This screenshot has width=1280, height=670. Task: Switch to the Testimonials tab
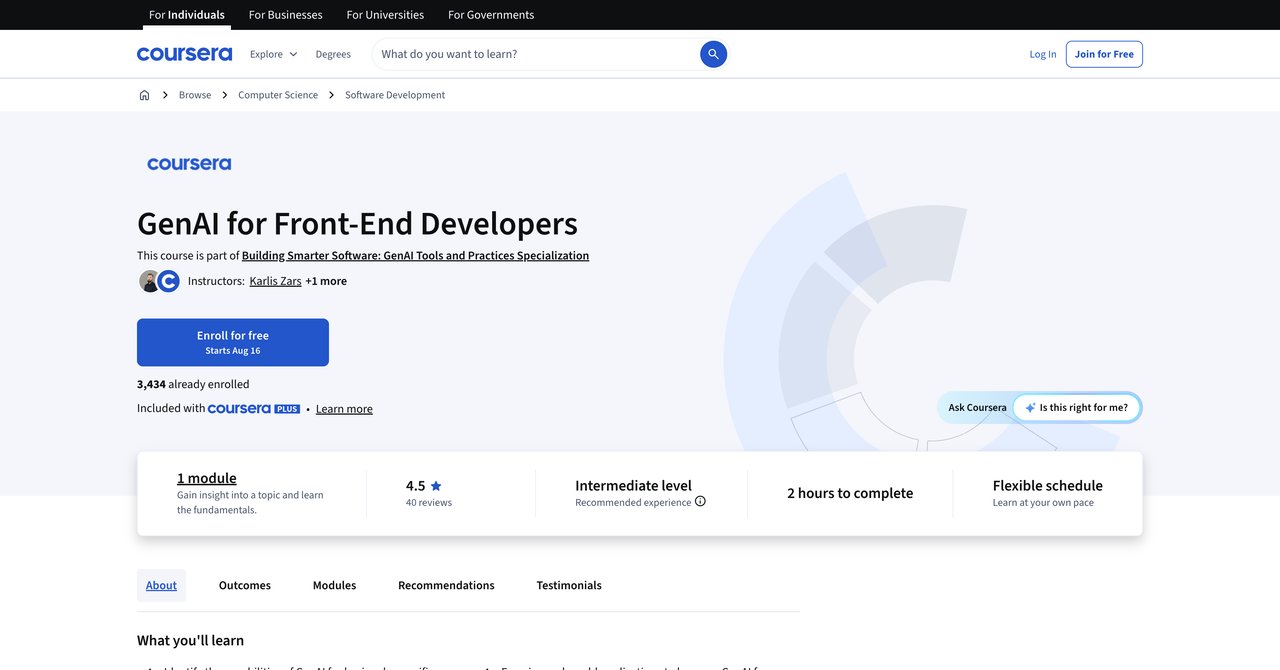click(569, 586)
